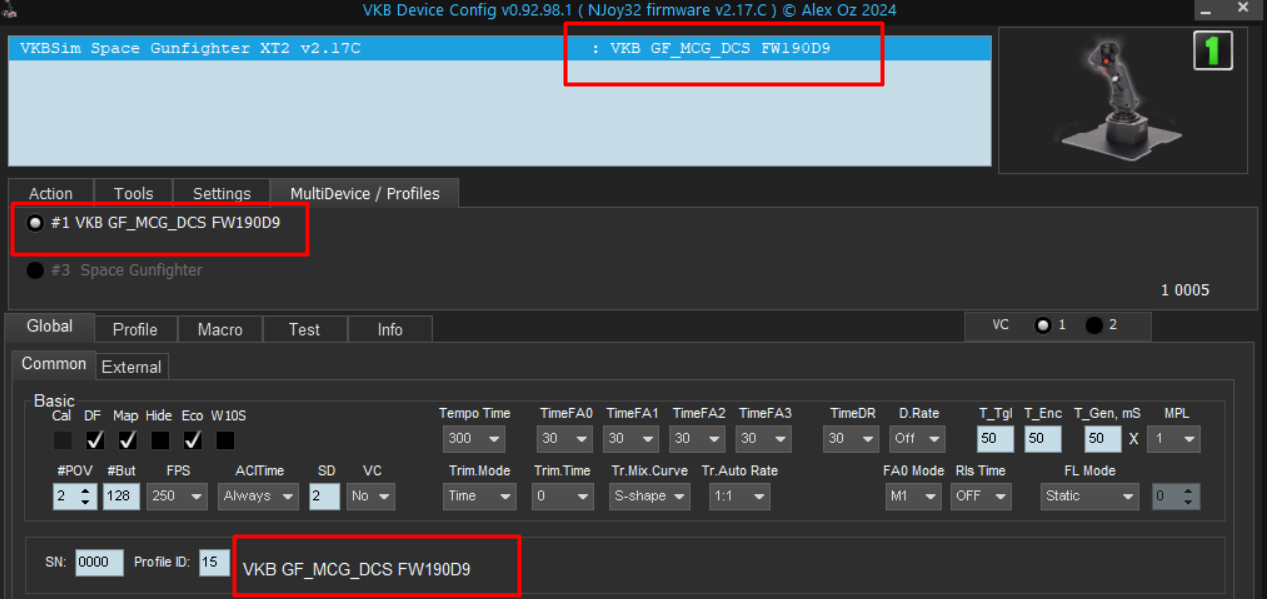Open the TimeFA1 dropdown
This screenshot has width=1267, height=599.
632,438
